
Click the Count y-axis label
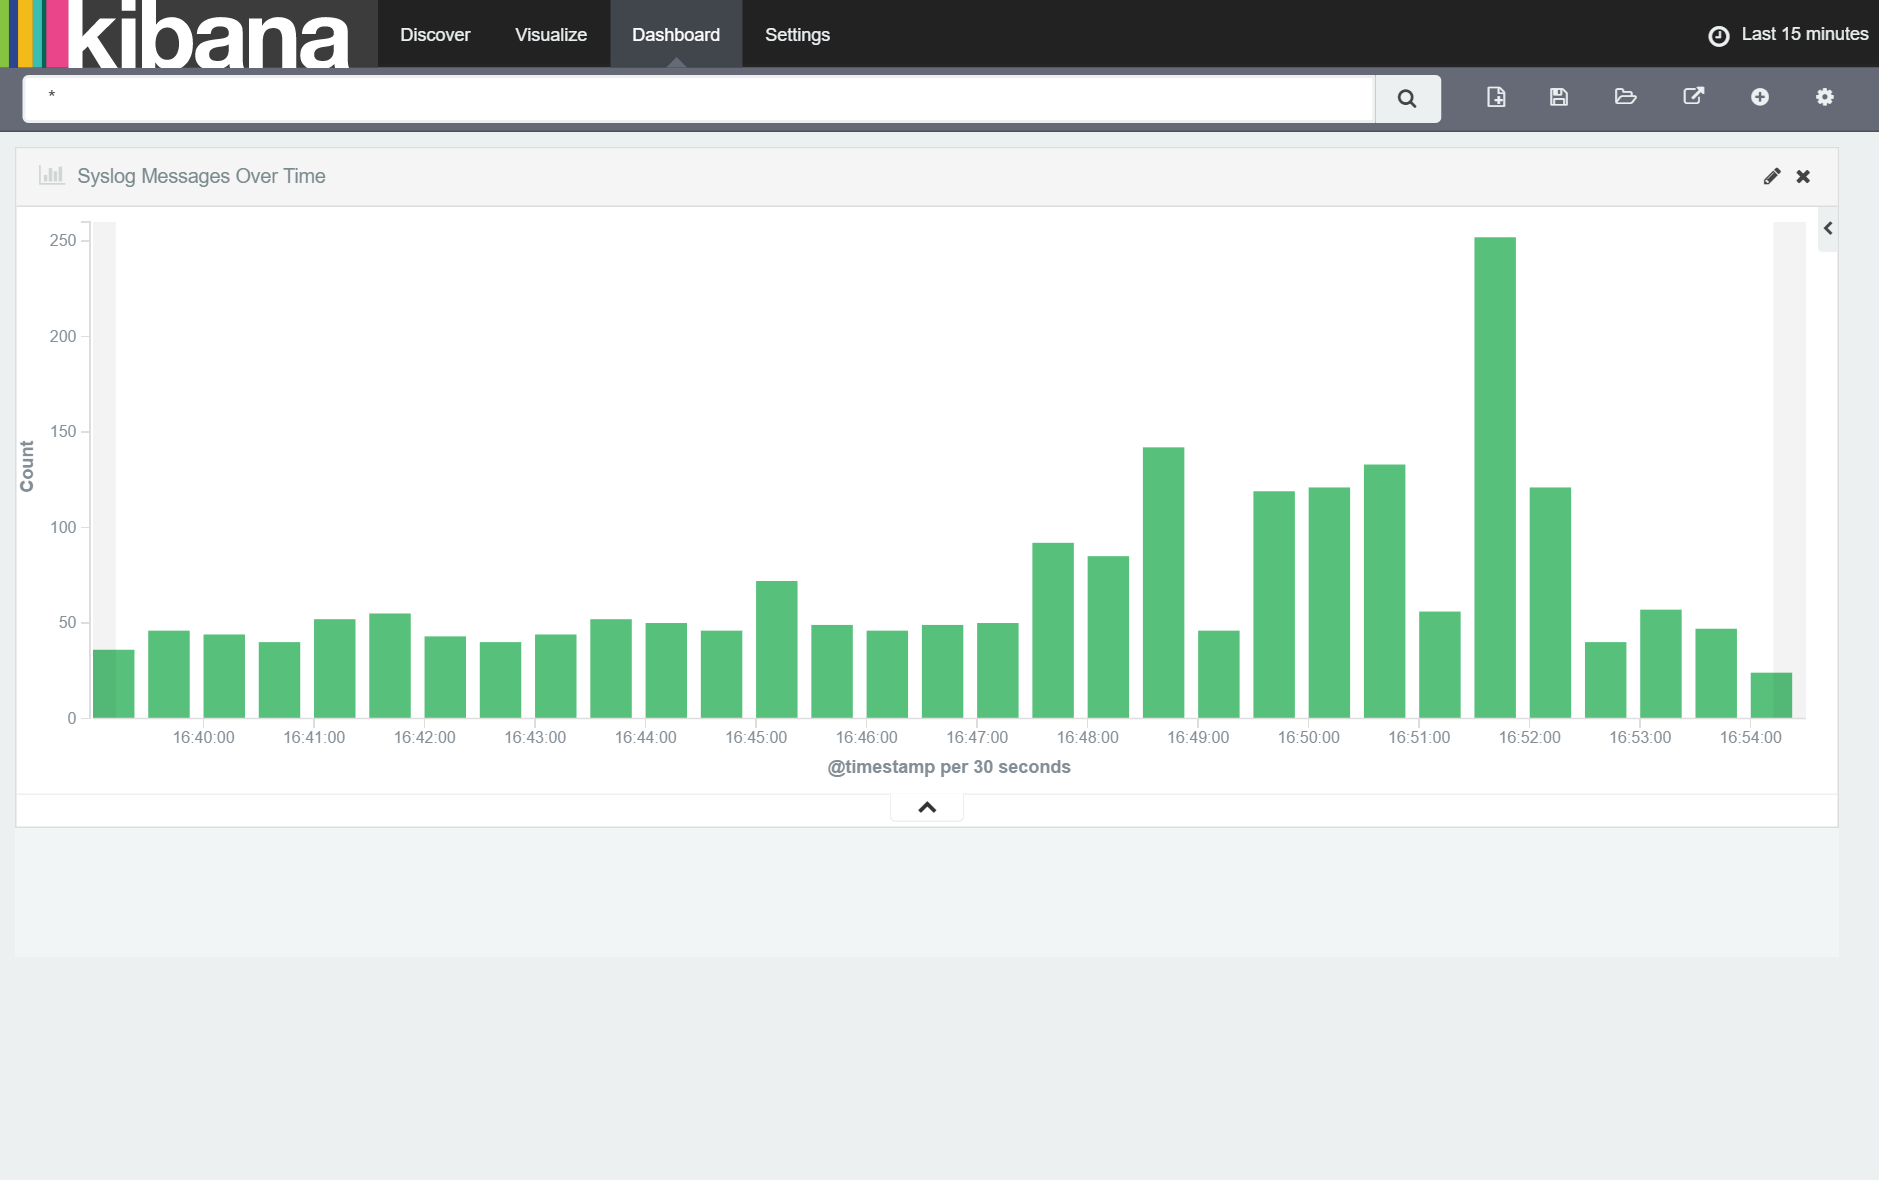coord(27,467)
